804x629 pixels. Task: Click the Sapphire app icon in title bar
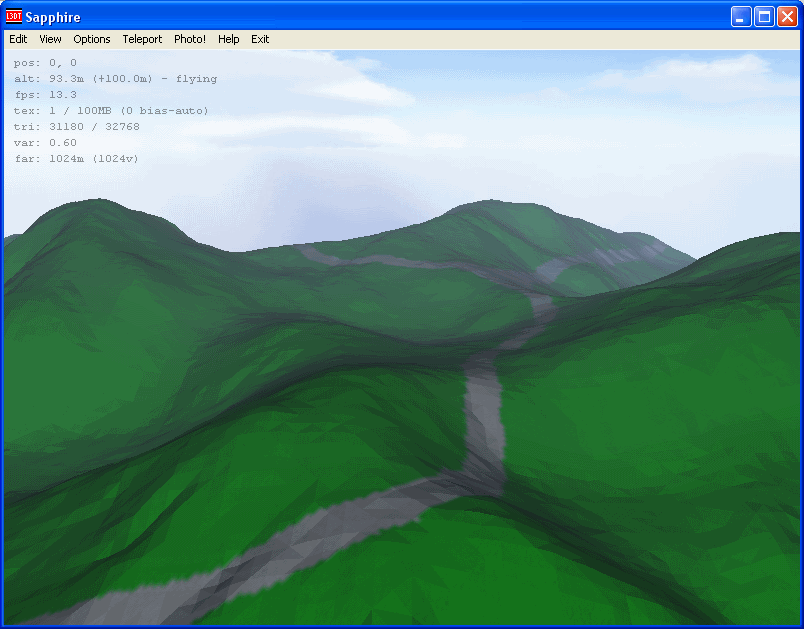(14, 17)
